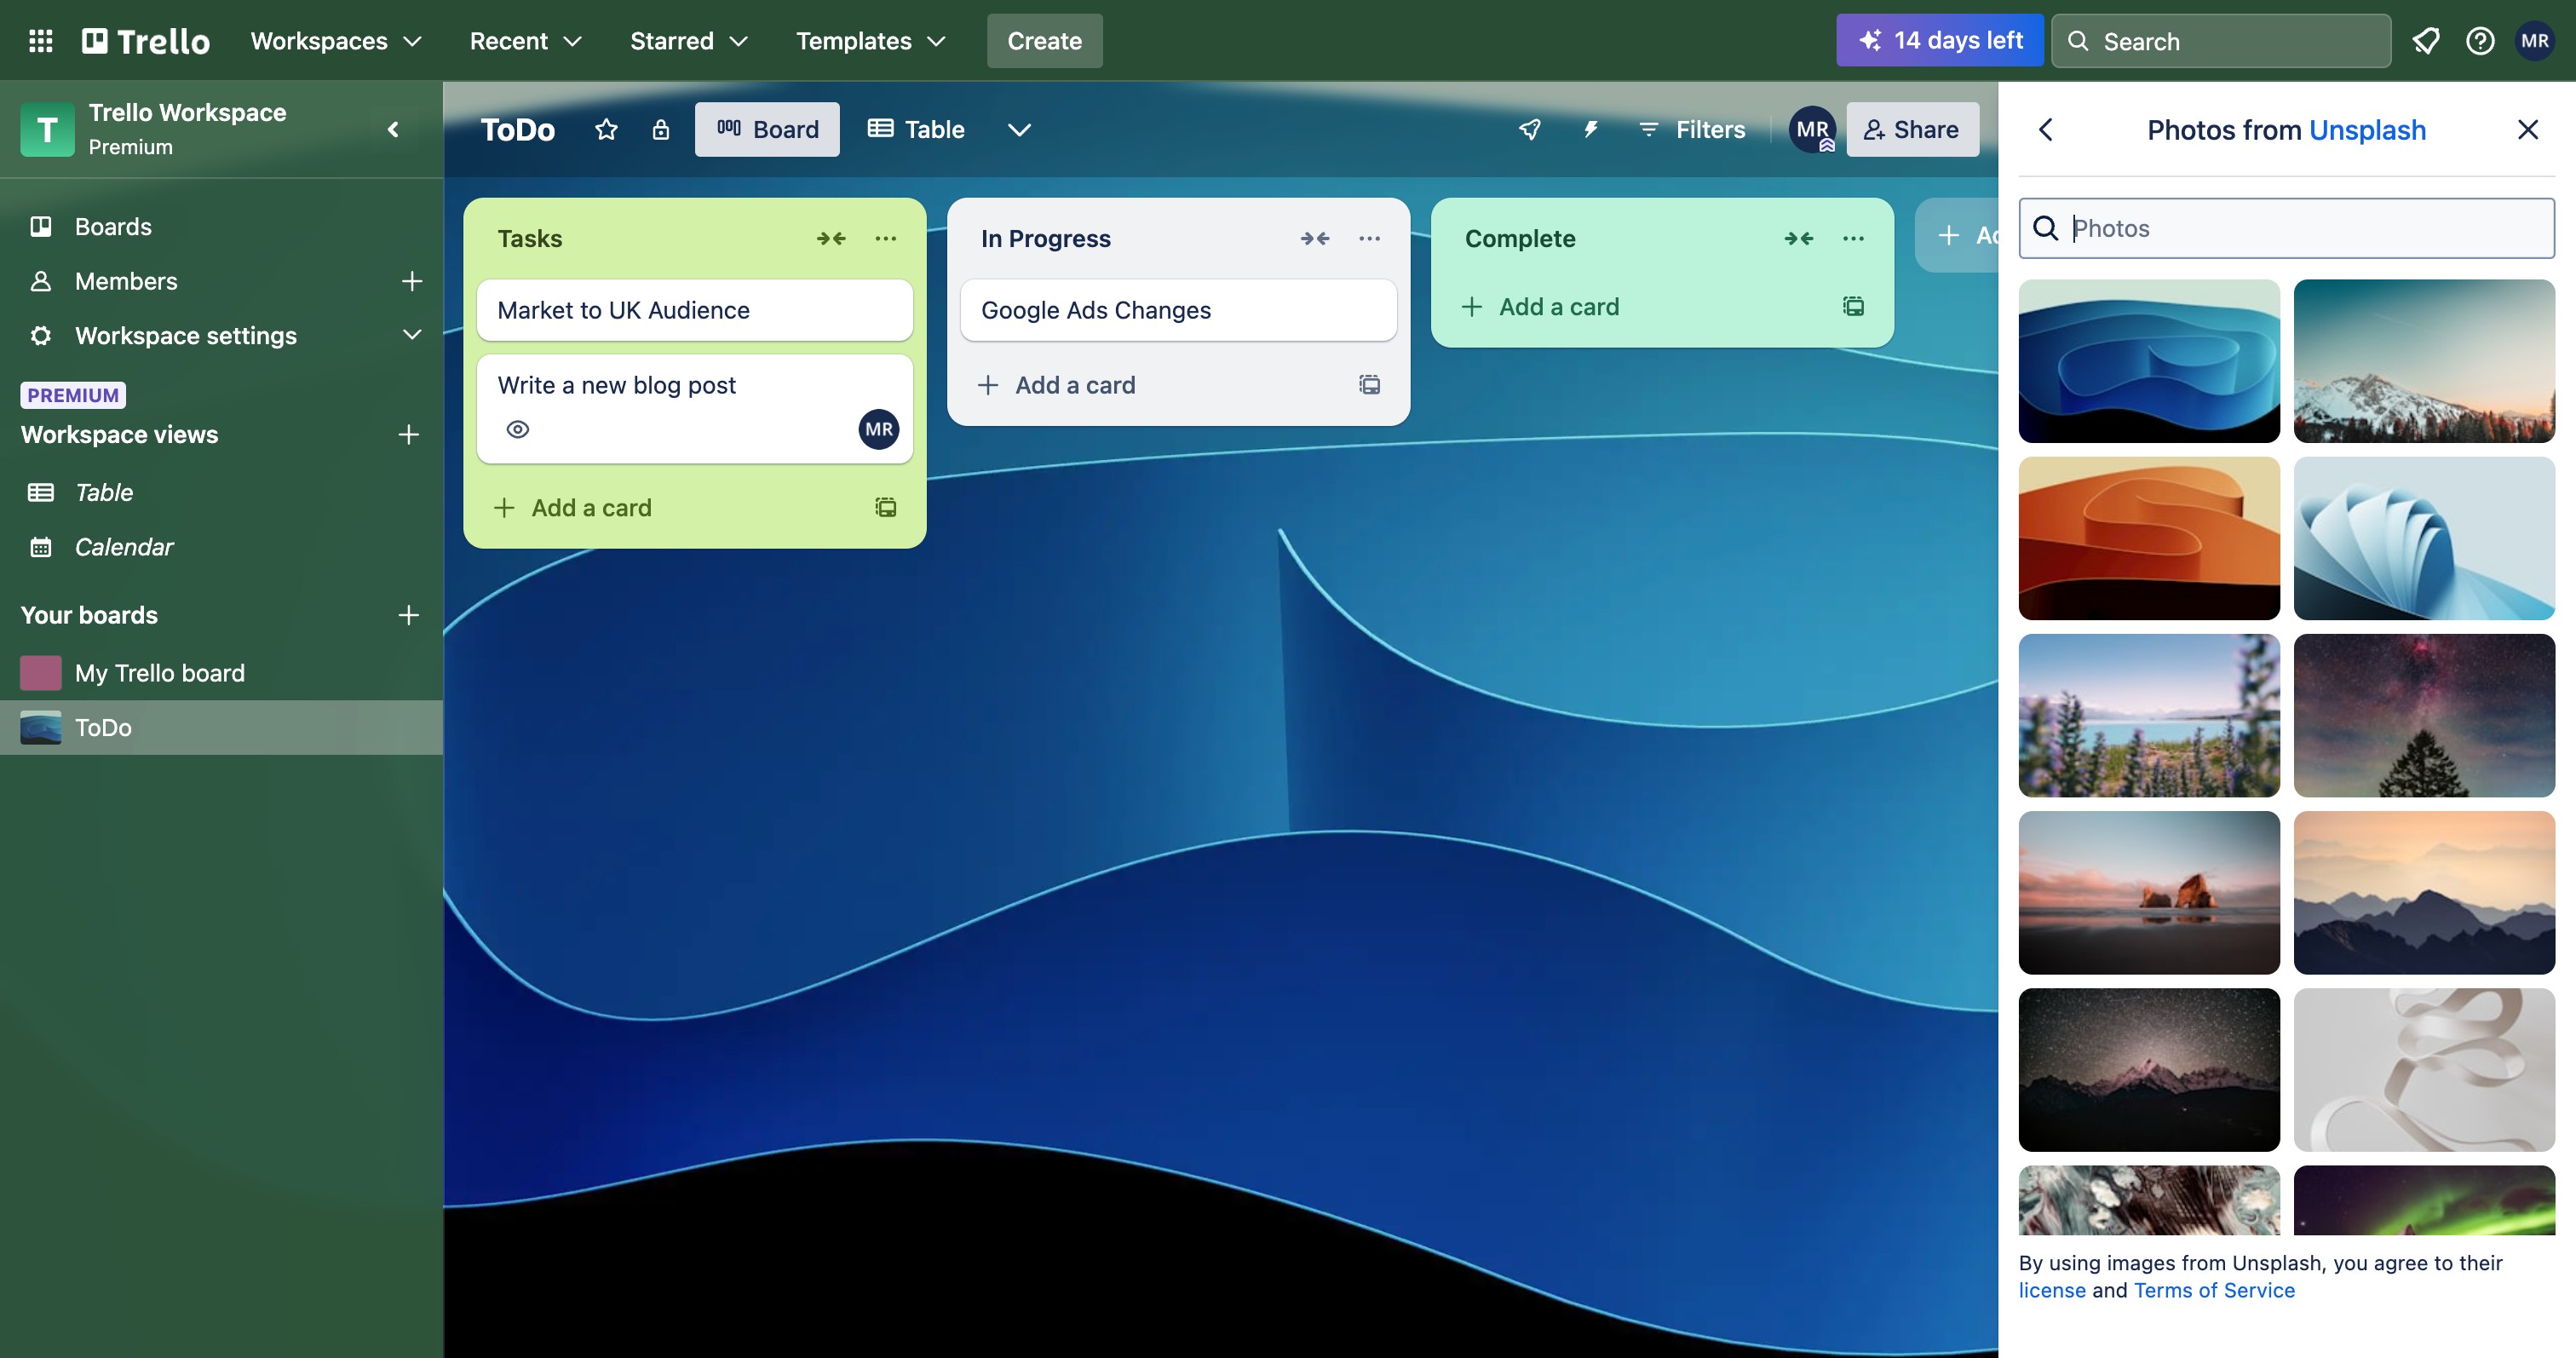Open the Write a new blog post card
The image size is (2576, 1358).
pyautogui.click(x=695, y=408)
